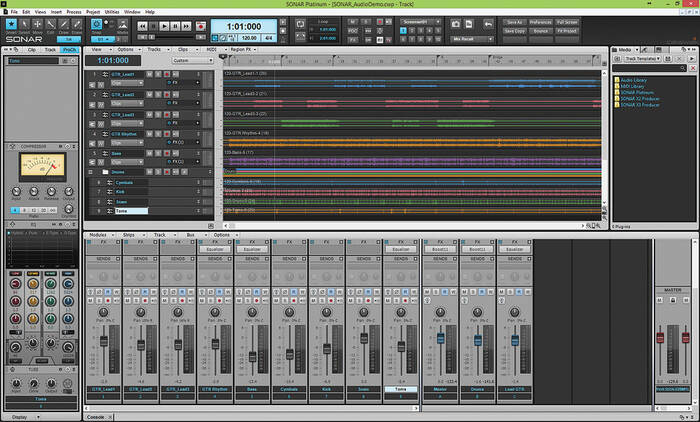
Task: Solo the GTR_Lead2 track
Action: tap(157, 94)
